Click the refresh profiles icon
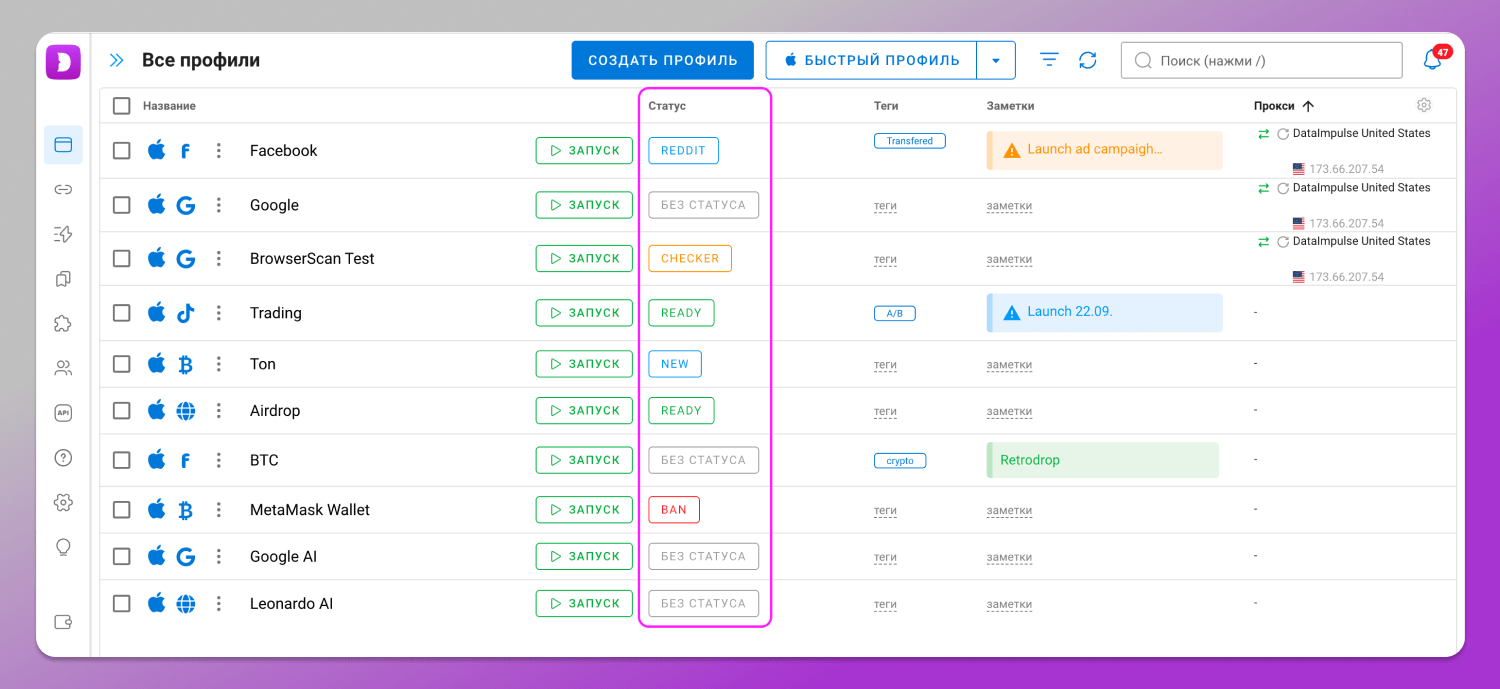Screen dimensions: 1500x689 coord(1088,60)
